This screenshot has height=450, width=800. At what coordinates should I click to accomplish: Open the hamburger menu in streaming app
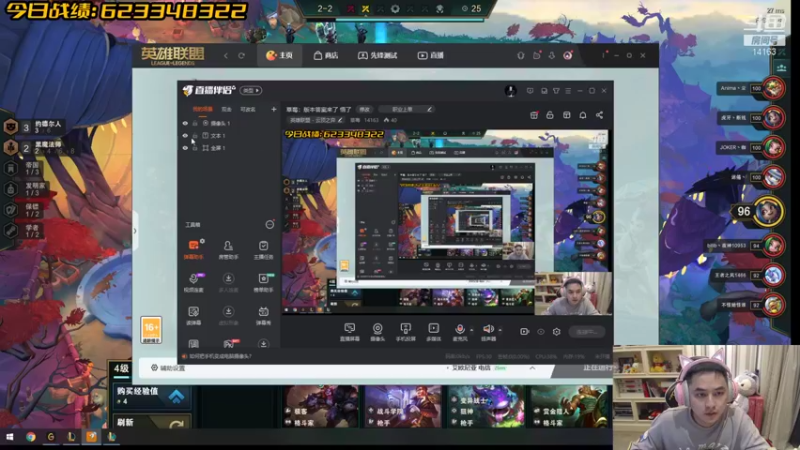(x=568, y=91)
